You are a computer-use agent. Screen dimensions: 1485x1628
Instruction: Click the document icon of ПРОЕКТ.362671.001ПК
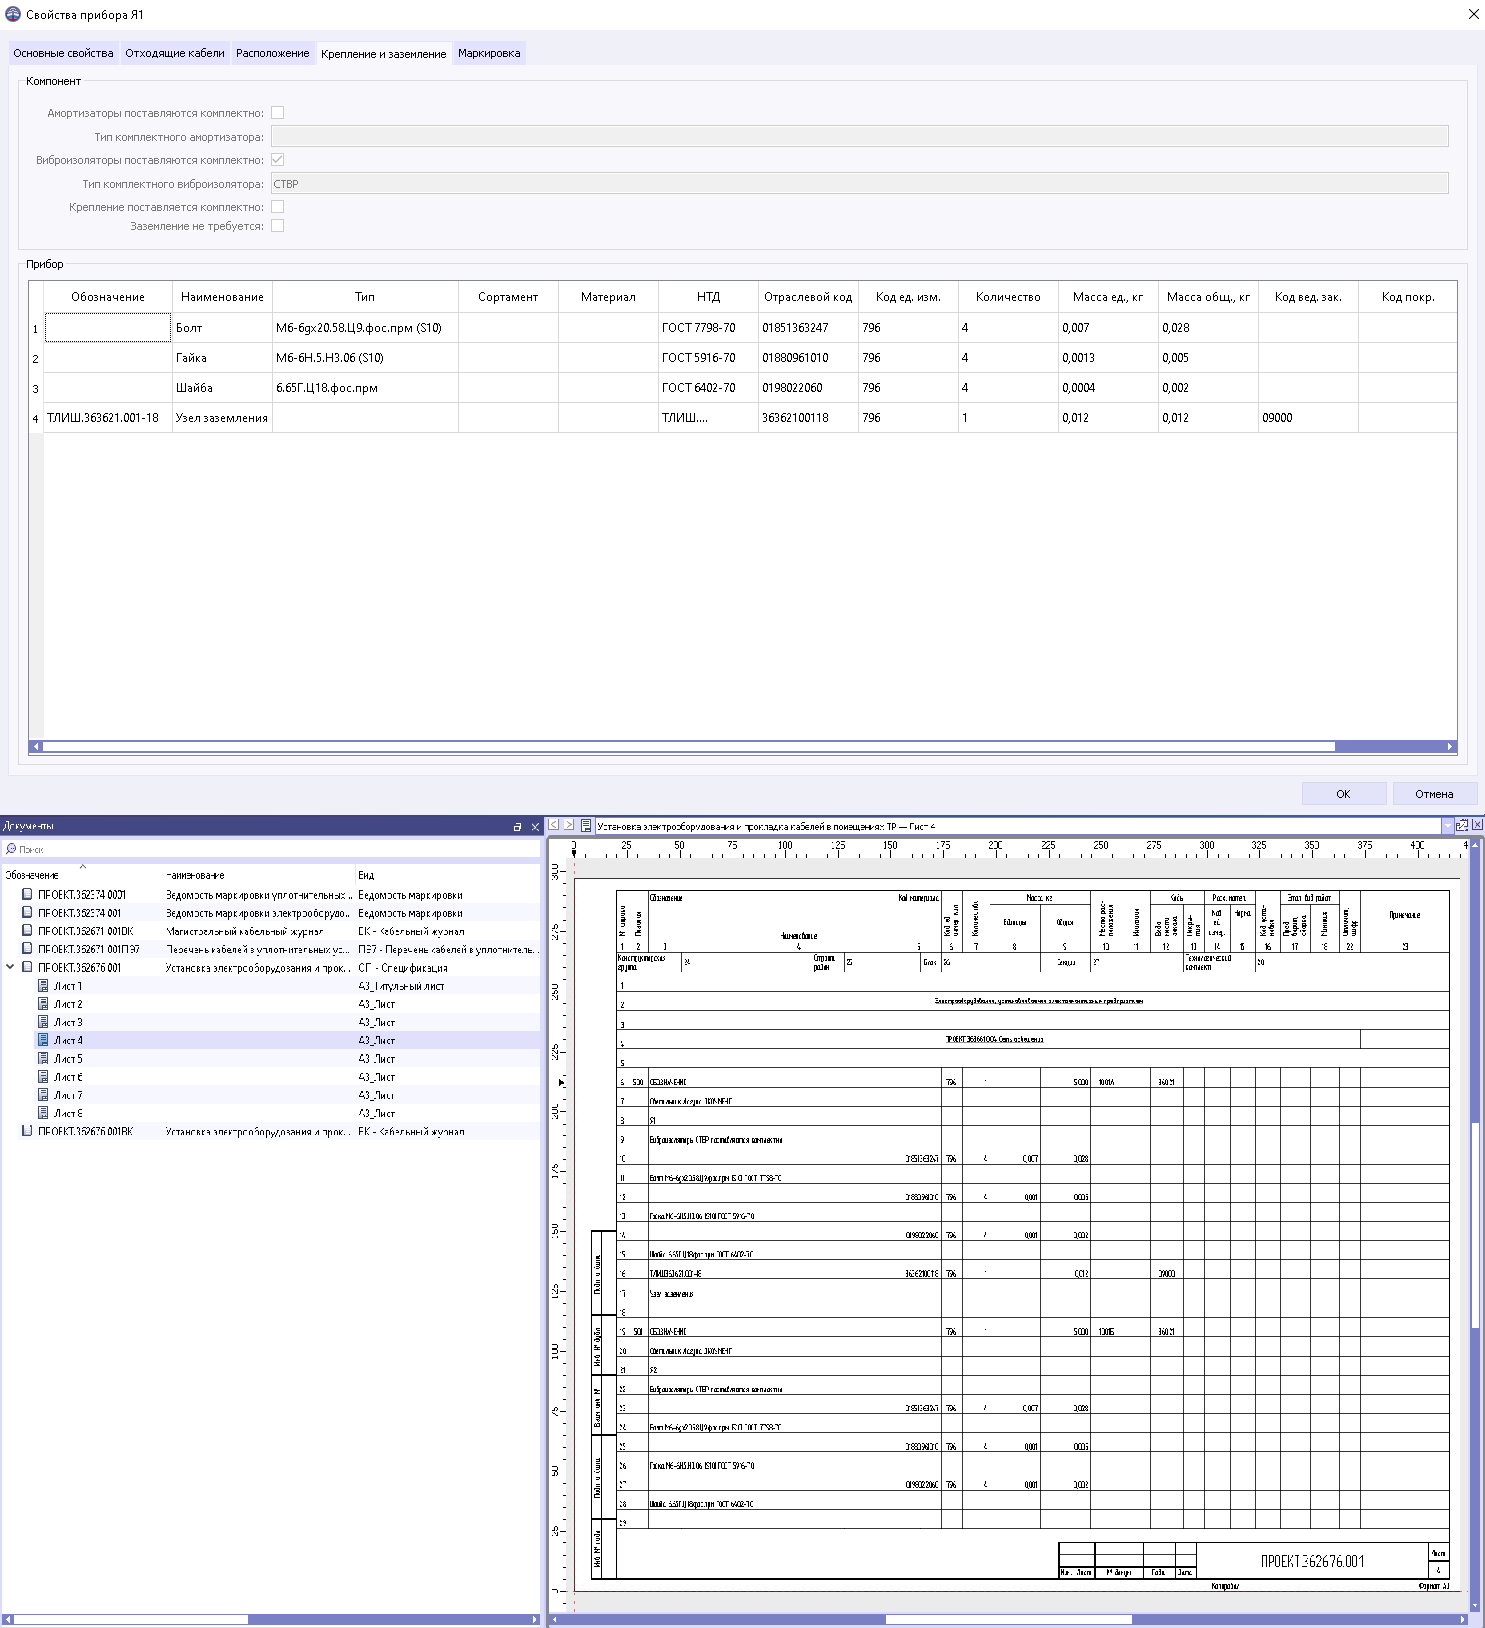(x=27, y=931)
